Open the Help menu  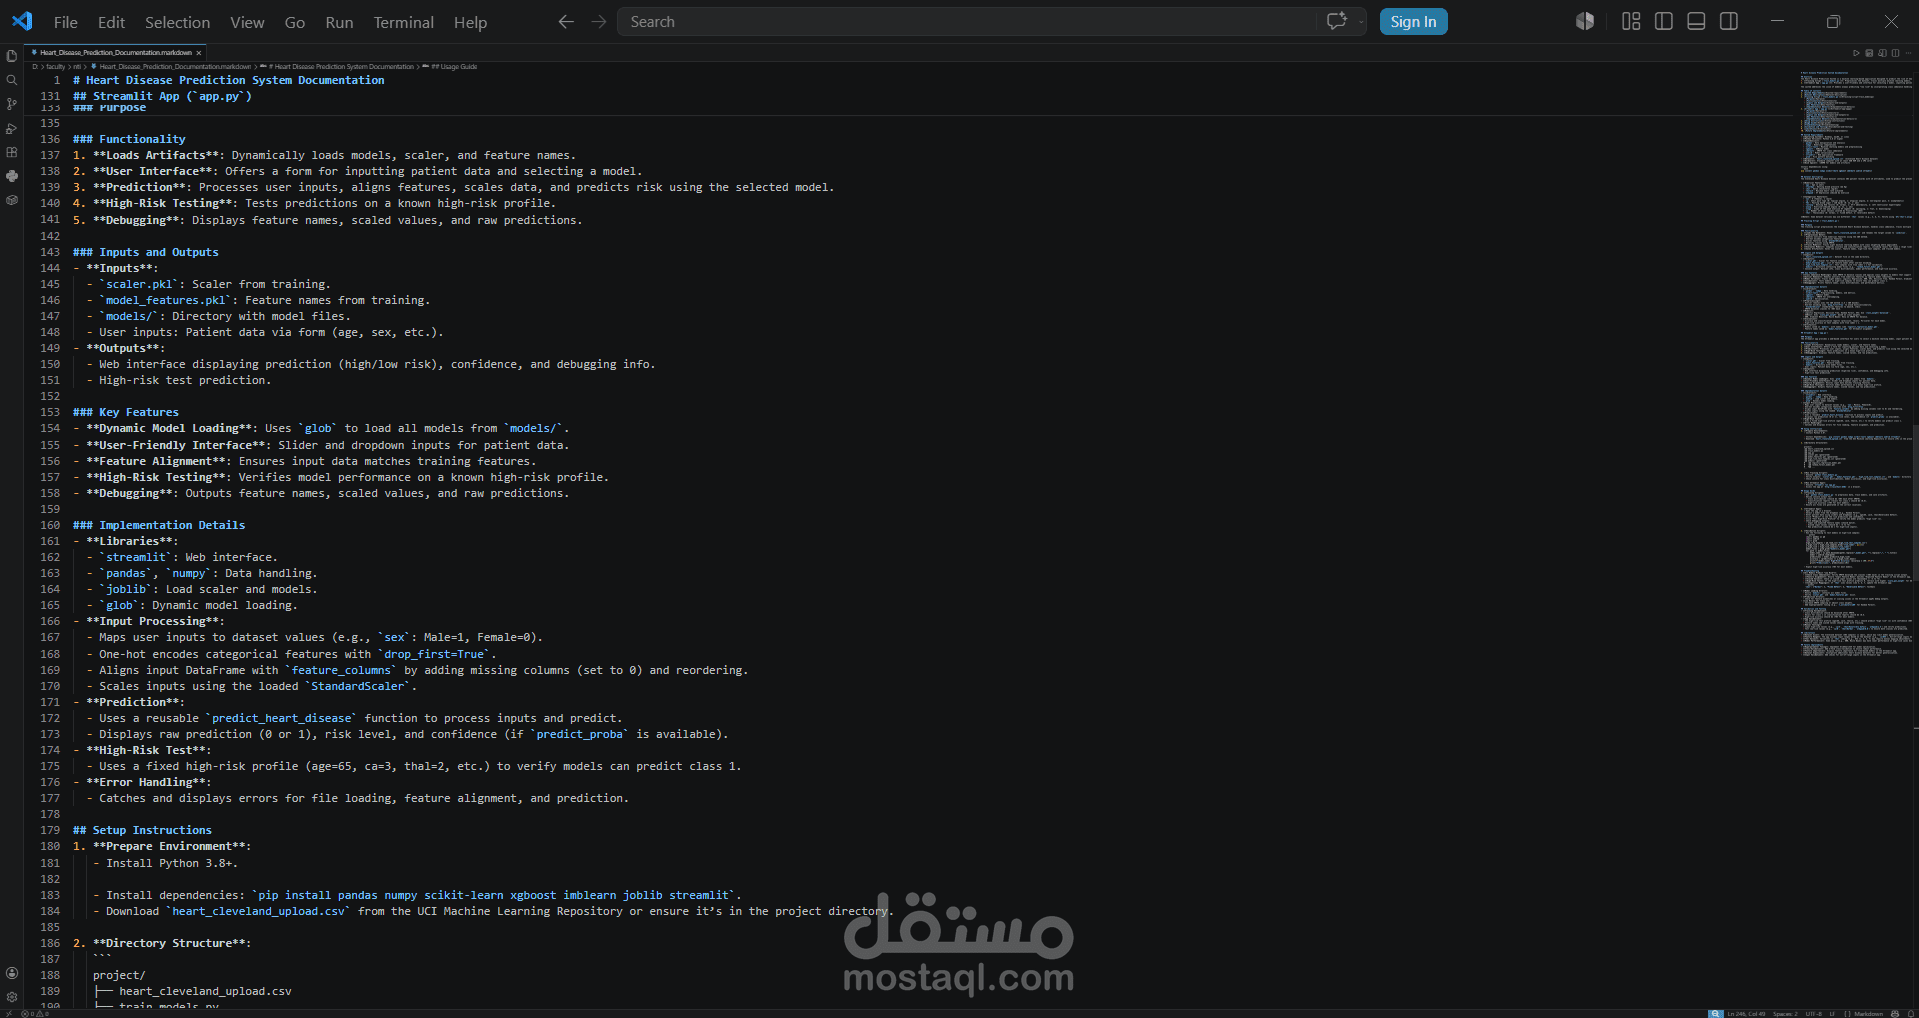[x=470, y=22]
